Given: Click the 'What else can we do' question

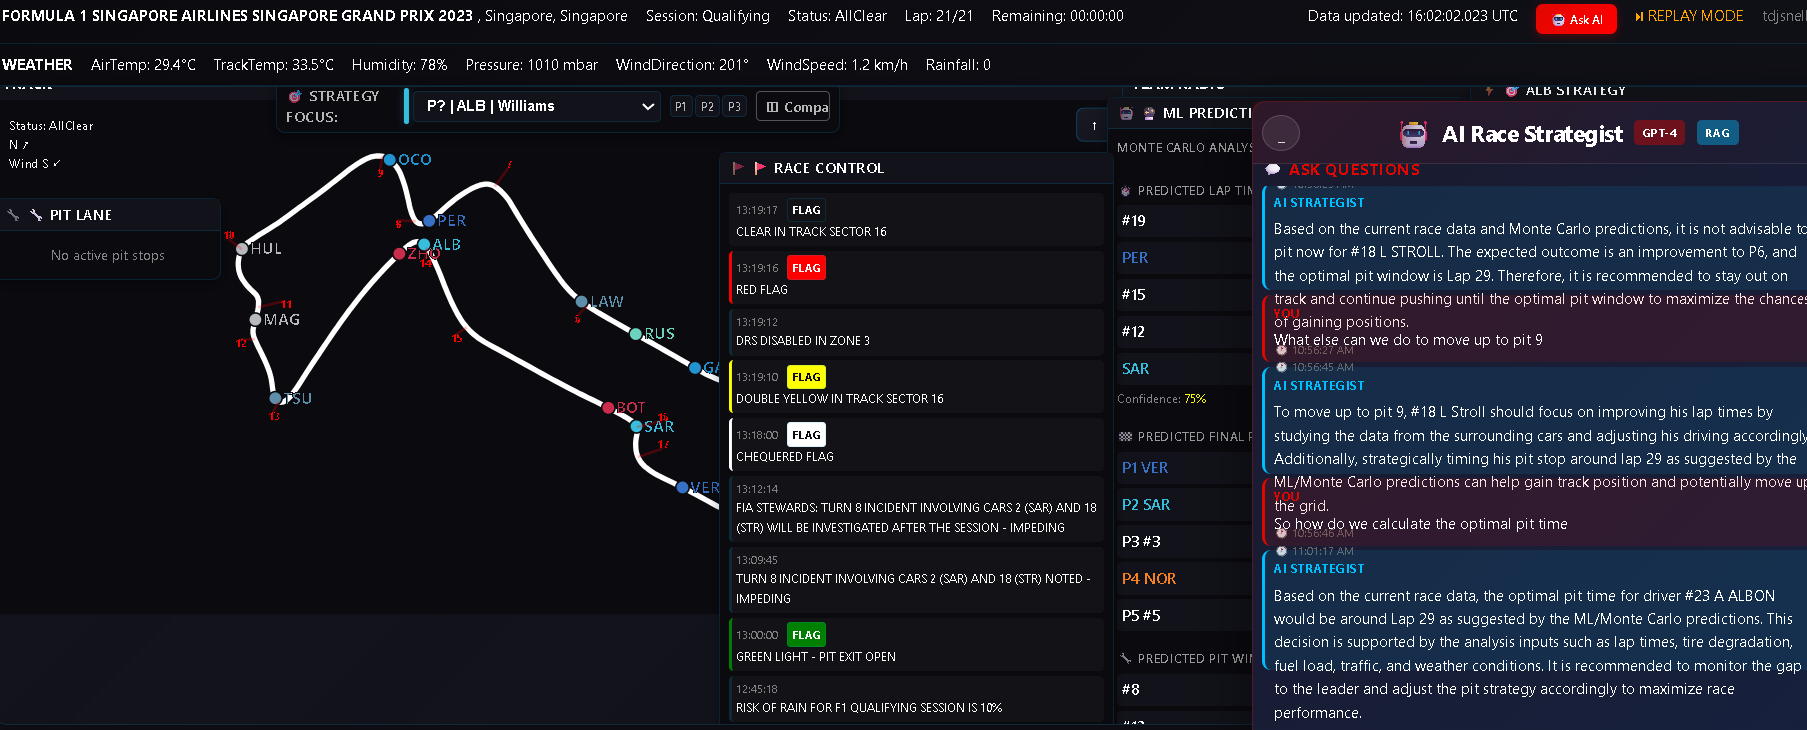Looking at the screenshot, I should [1408, 340].
